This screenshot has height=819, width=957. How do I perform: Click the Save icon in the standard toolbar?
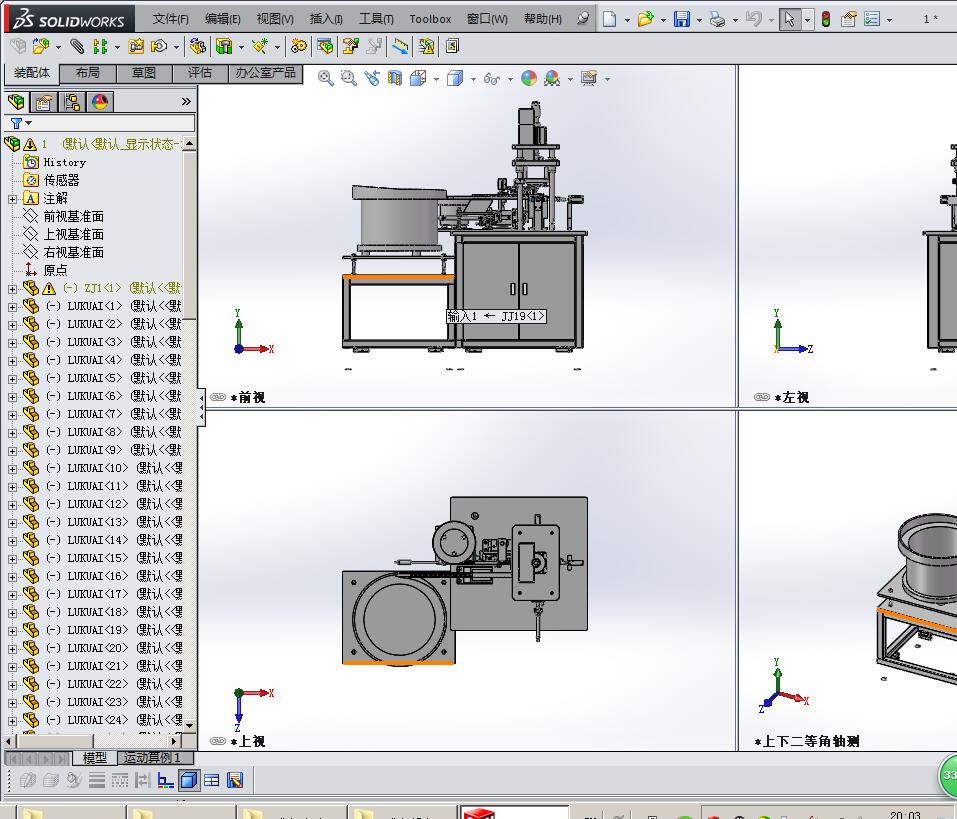pos(682,16)
